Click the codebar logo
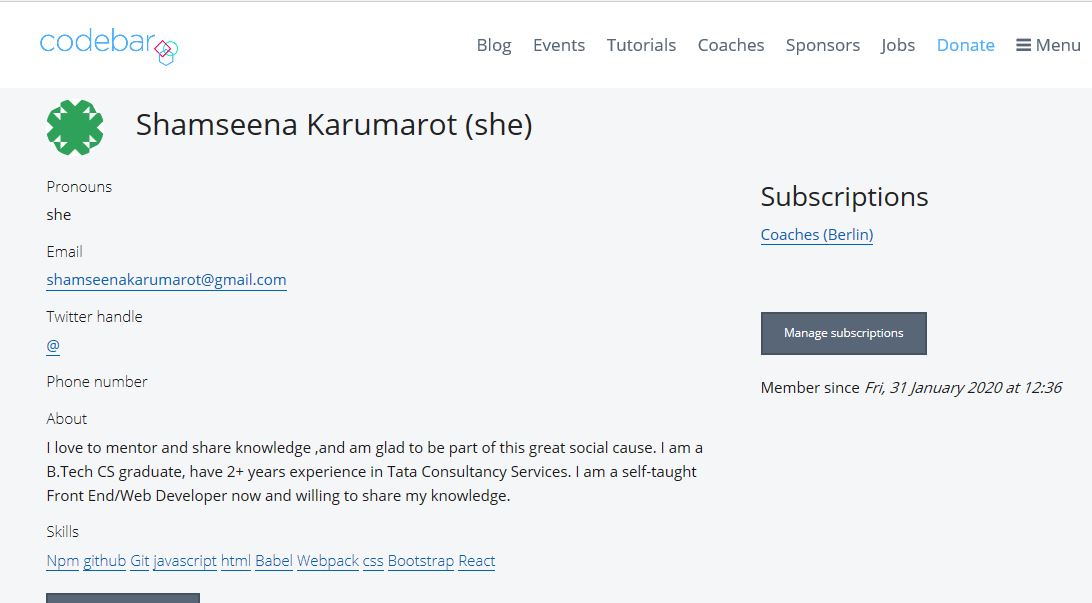1092x603 pixels. (109, 46)
